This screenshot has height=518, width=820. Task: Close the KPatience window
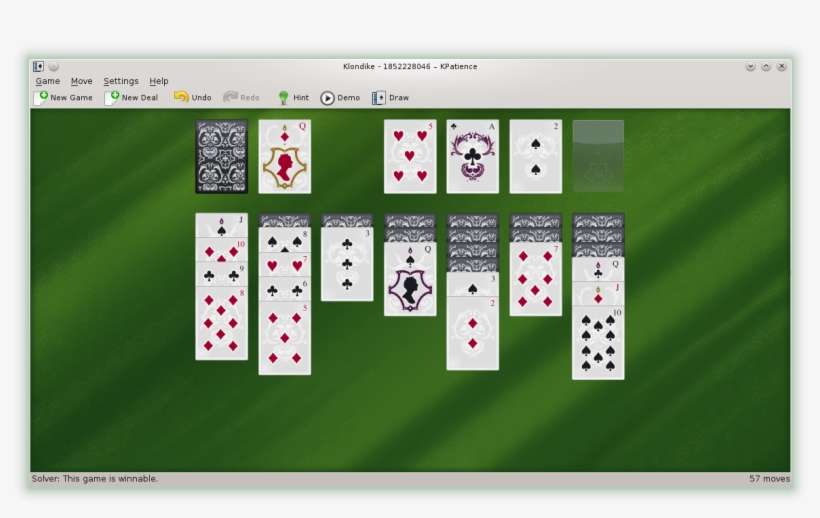(781, 67)
